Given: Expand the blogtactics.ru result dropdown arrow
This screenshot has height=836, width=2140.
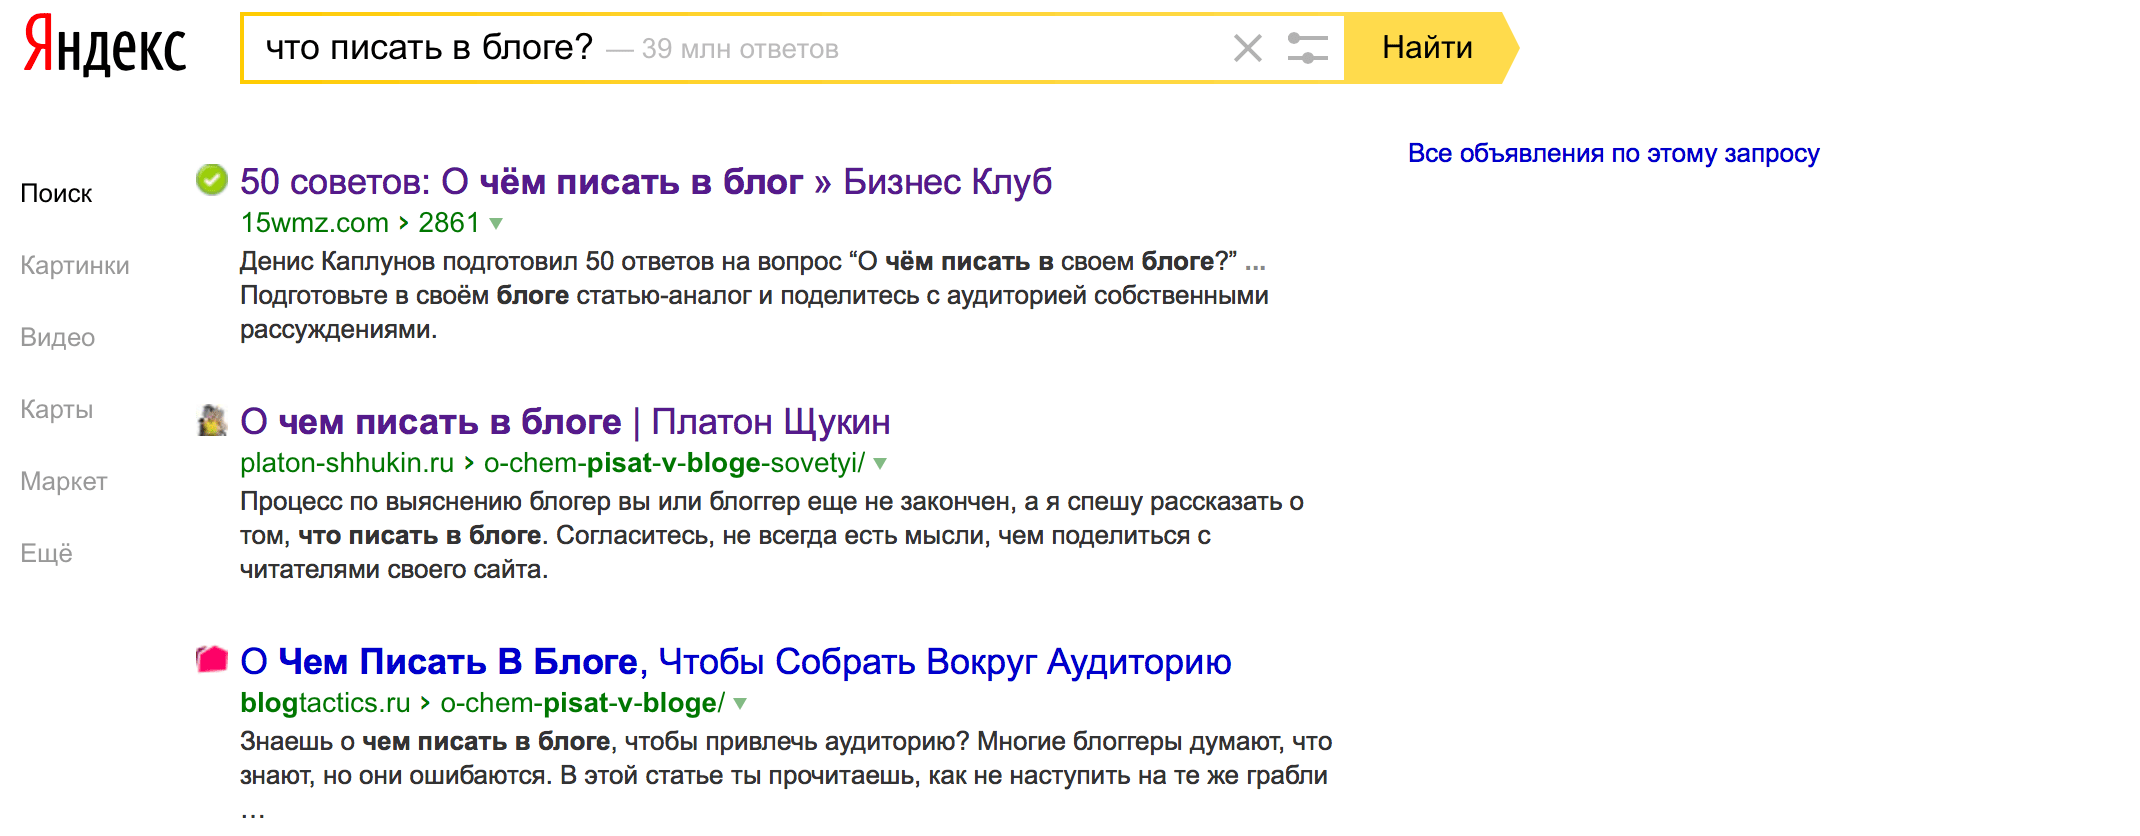Looking at the screenshot, I should (740, 704).
